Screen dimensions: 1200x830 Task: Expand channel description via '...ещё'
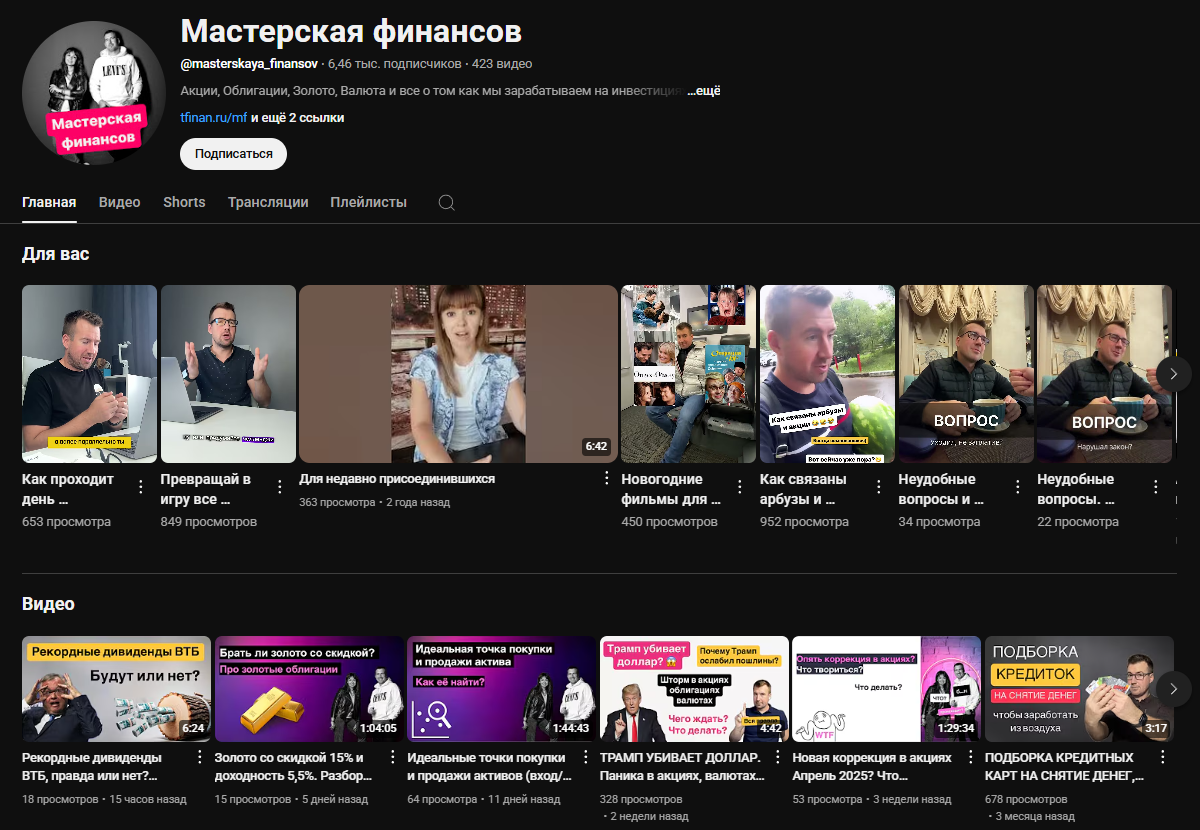tap(704, 91)
